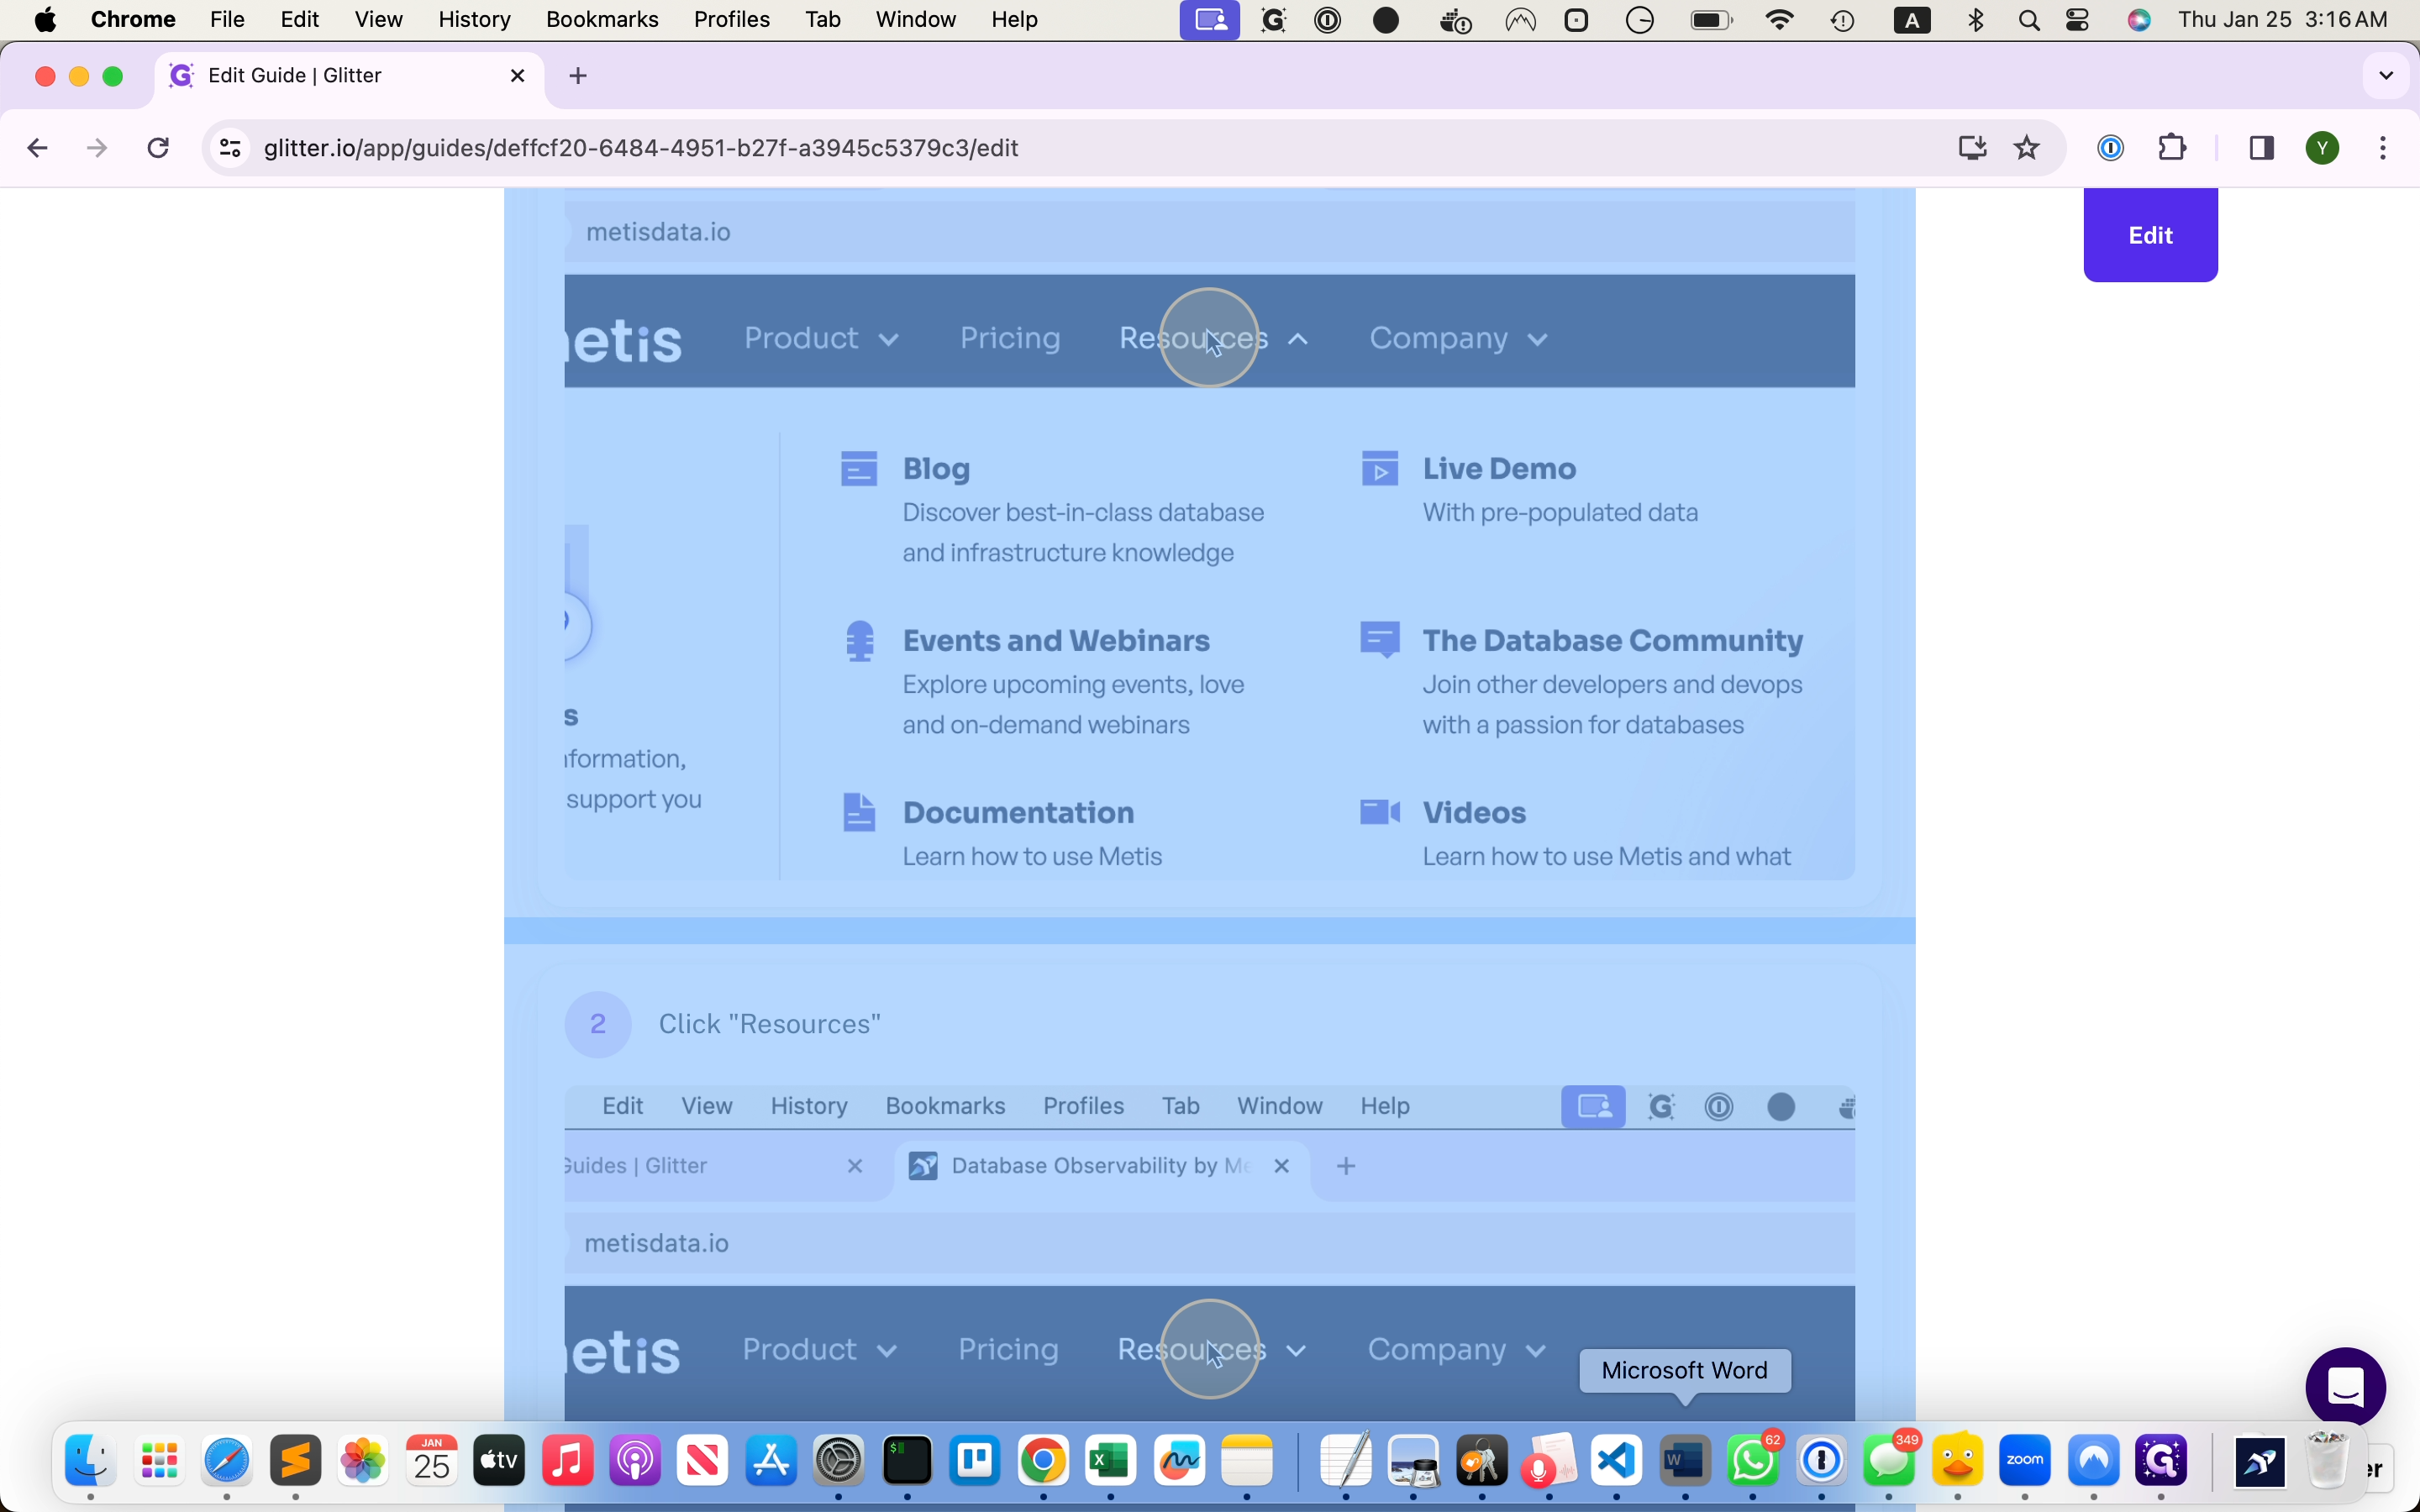Reload the Glitter page
Viewport: 2420px width, 1512px height.
click(158, 149)
